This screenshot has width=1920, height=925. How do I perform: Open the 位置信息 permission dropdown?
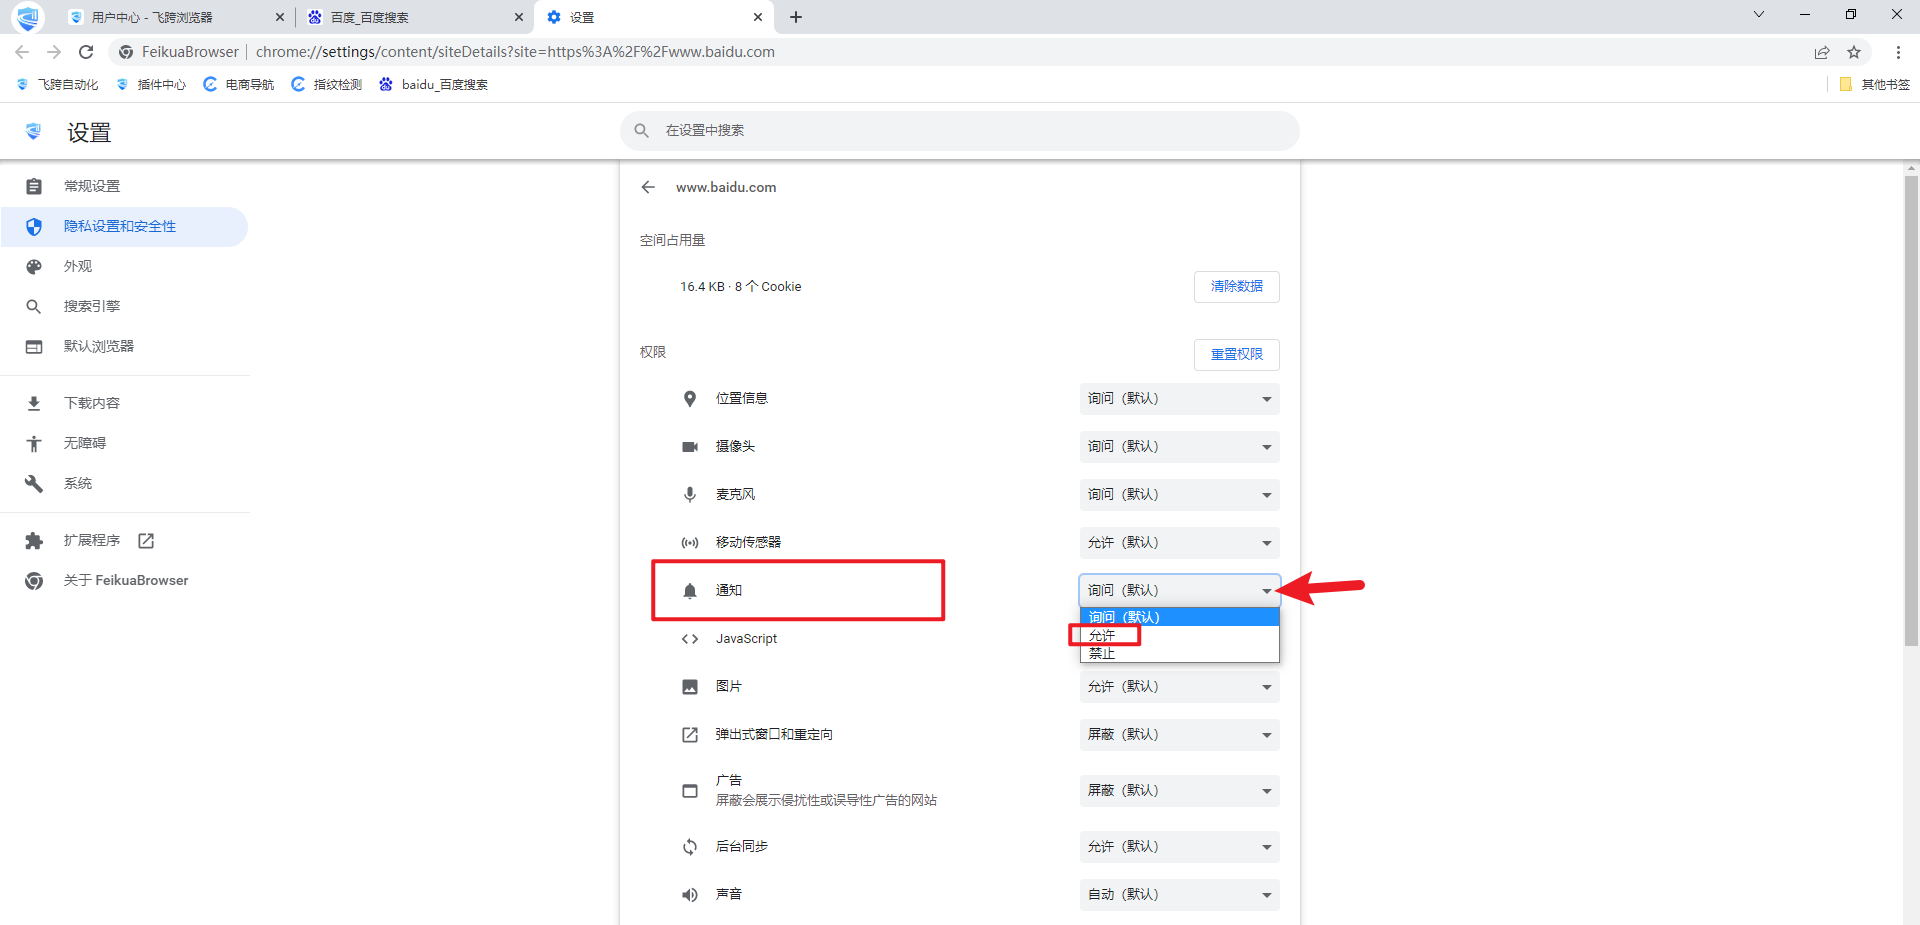(x=1179, y=399)
